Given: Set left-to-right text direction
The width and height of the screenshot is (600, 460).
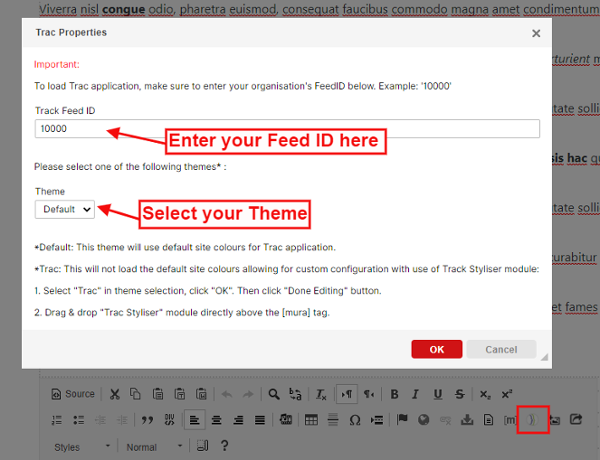Looking at the screenshot, I should (x=347, y=394).
